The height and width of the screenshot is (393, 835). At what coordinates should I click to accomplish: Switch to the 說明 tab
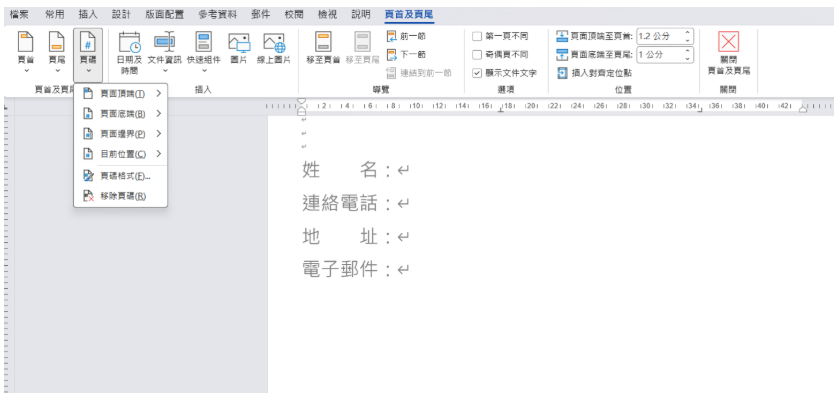(361, 15)
